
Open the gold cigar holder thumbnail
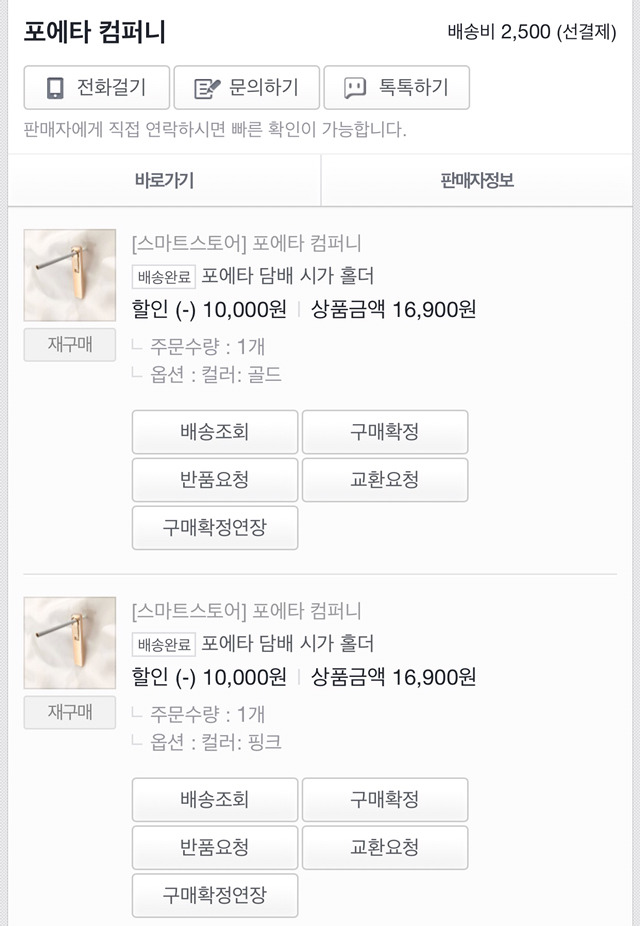tap(70, 275)
